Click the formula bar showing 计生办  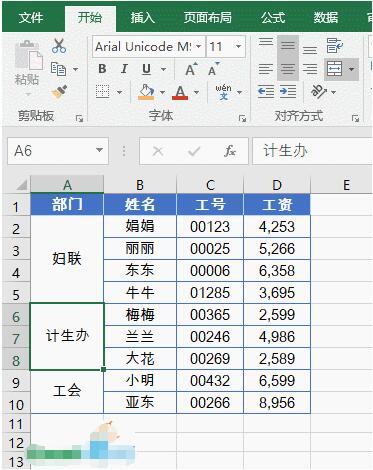[312, 151]
